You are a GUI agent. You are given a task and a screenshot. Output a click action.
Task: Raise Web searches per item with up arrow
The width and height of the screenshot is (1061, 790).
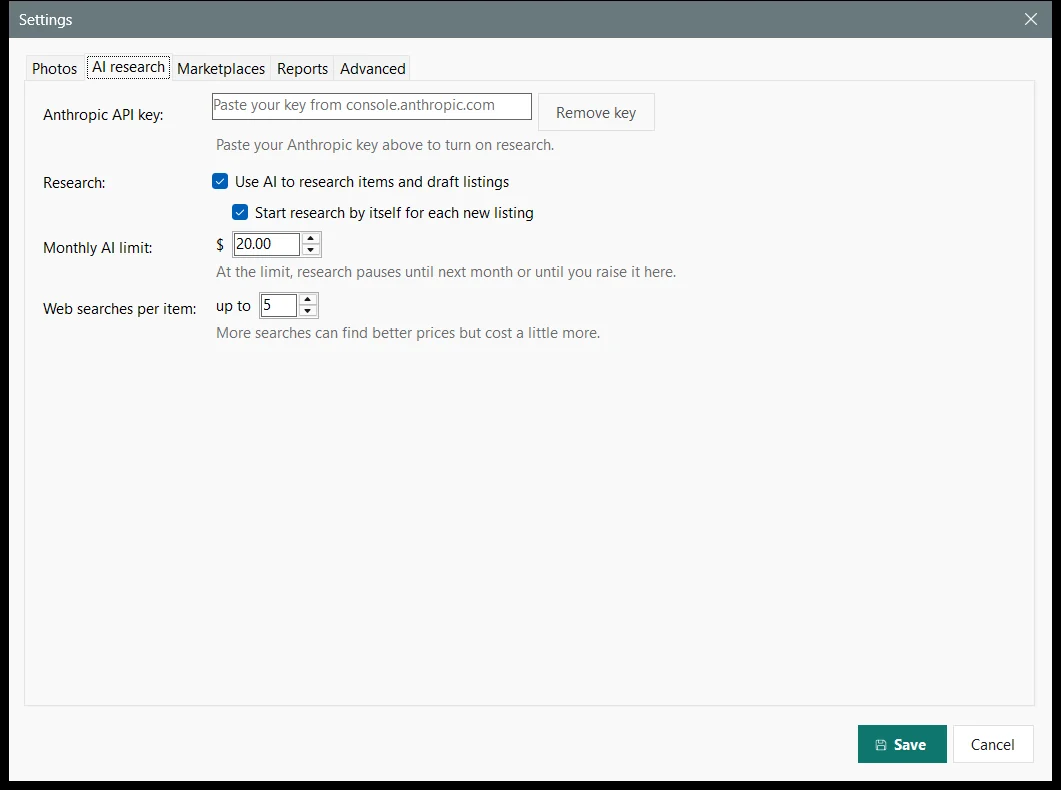(x=308, y=299)
